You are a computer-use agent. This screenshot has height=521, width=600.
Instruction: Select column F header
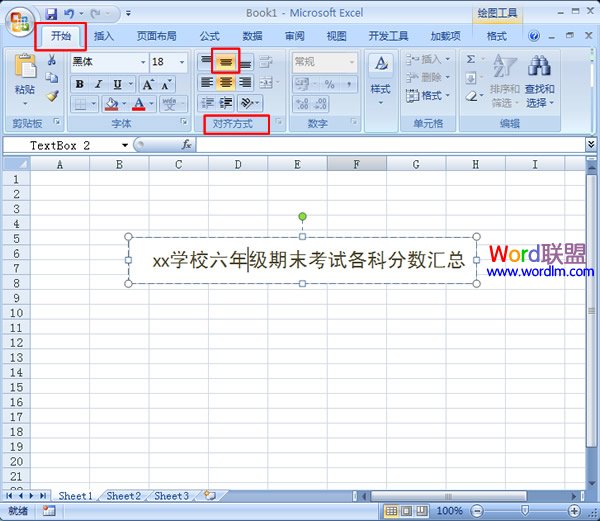(357, 164)
